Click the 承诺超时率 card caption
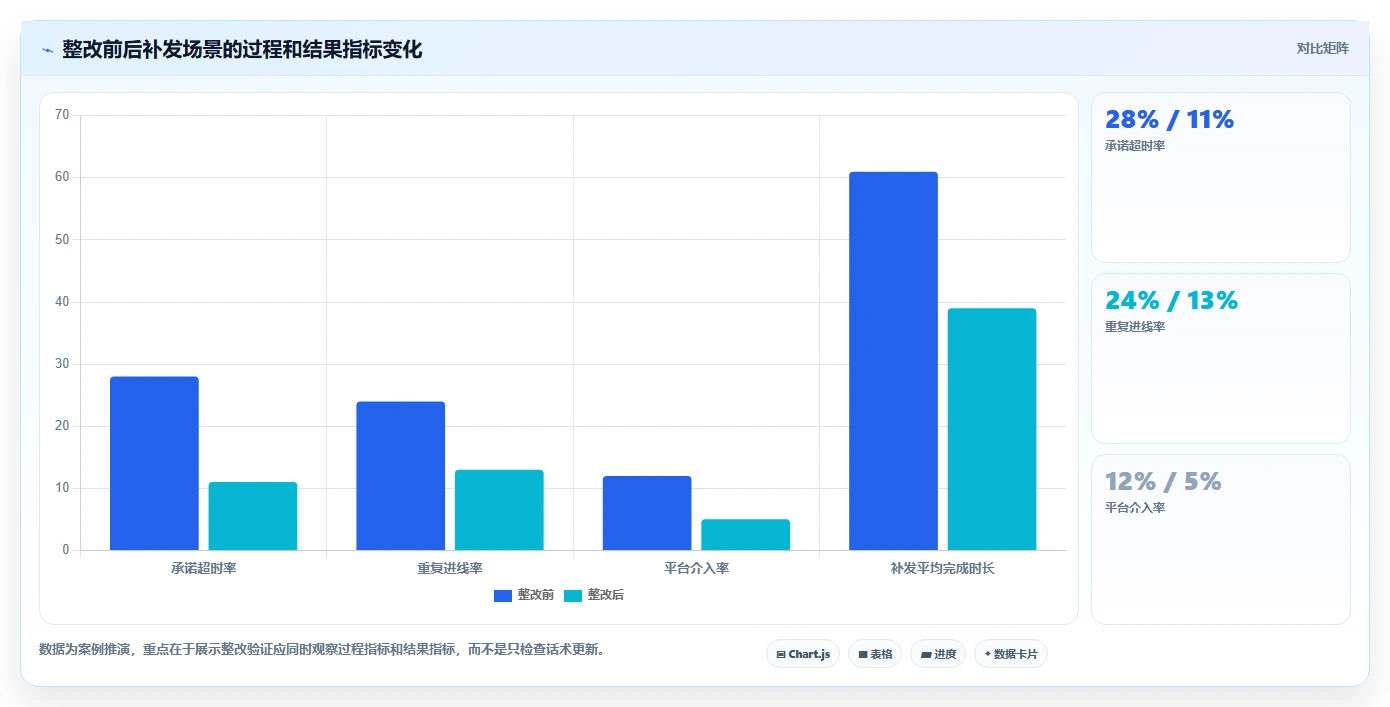Screen dimensions: 1390x707 point(1135,146)
